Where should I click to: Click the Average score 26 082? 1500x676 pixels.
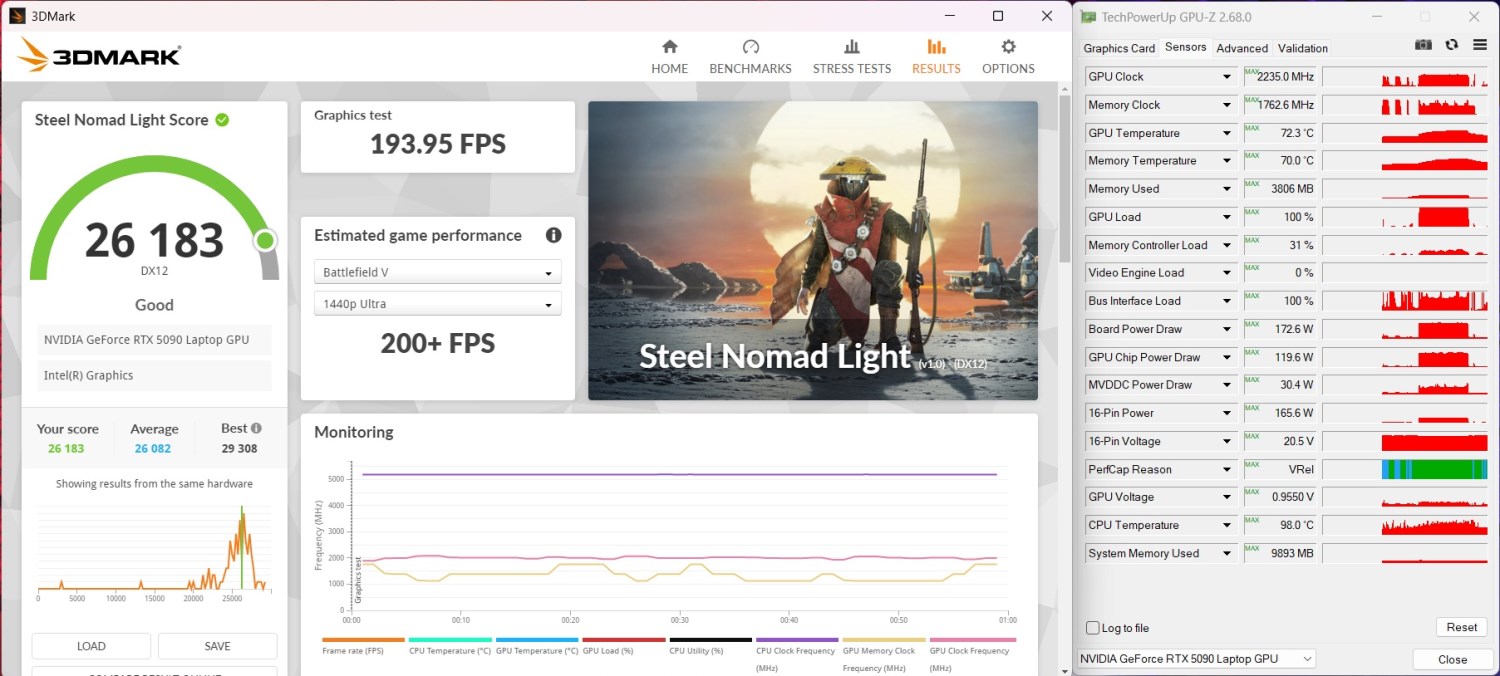[x=153, y=449]
